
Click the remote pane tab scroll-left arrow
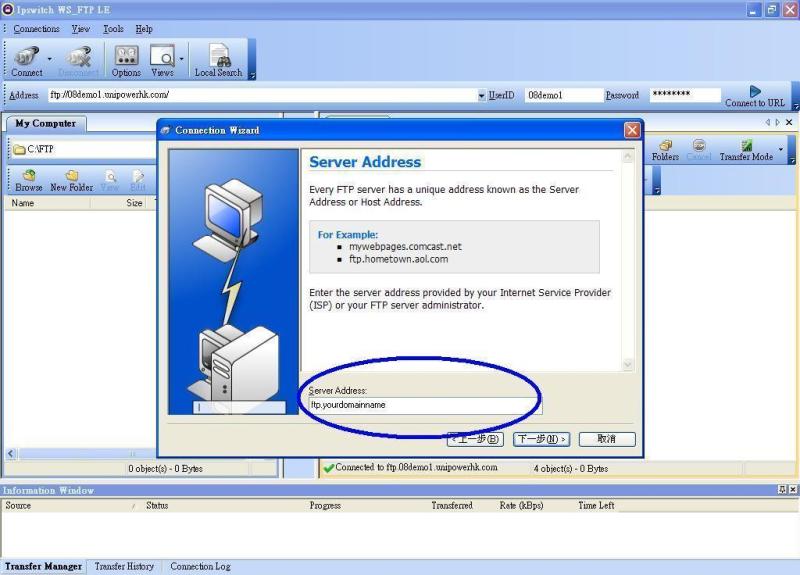(x=767, y=122)
